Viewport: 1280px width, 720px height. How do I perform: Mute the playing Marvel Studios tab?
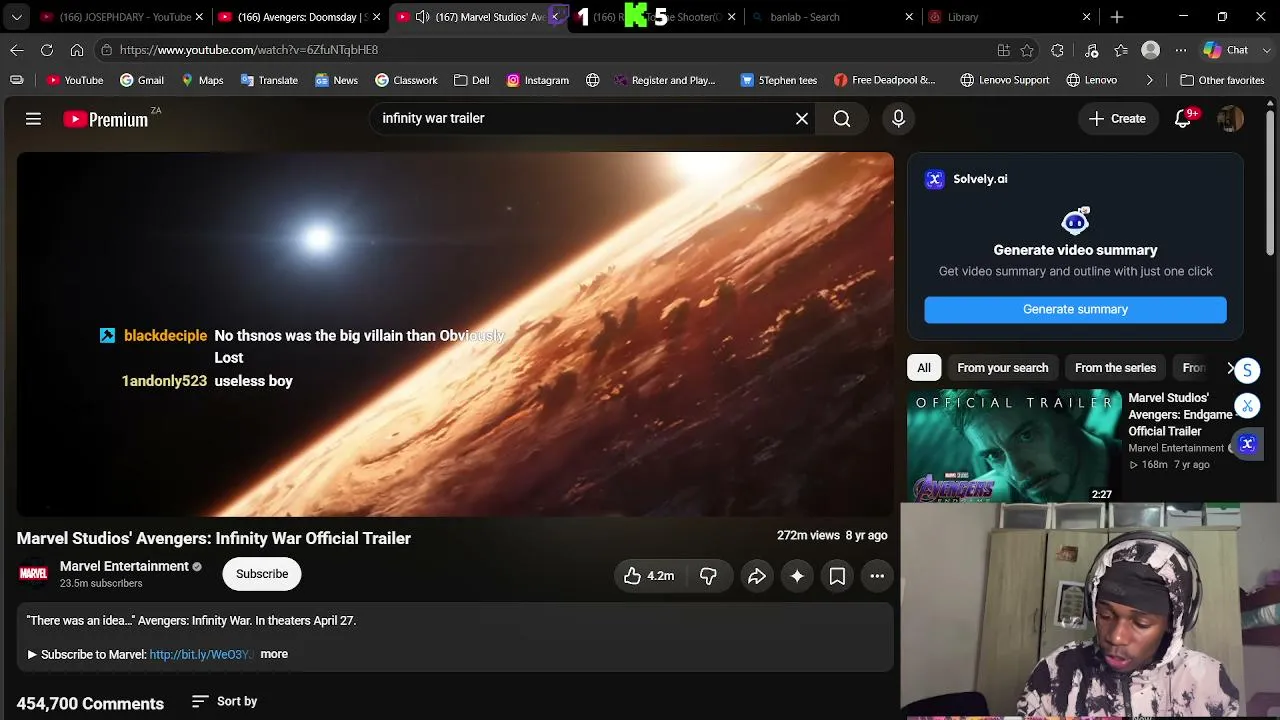tap(422, 17)
